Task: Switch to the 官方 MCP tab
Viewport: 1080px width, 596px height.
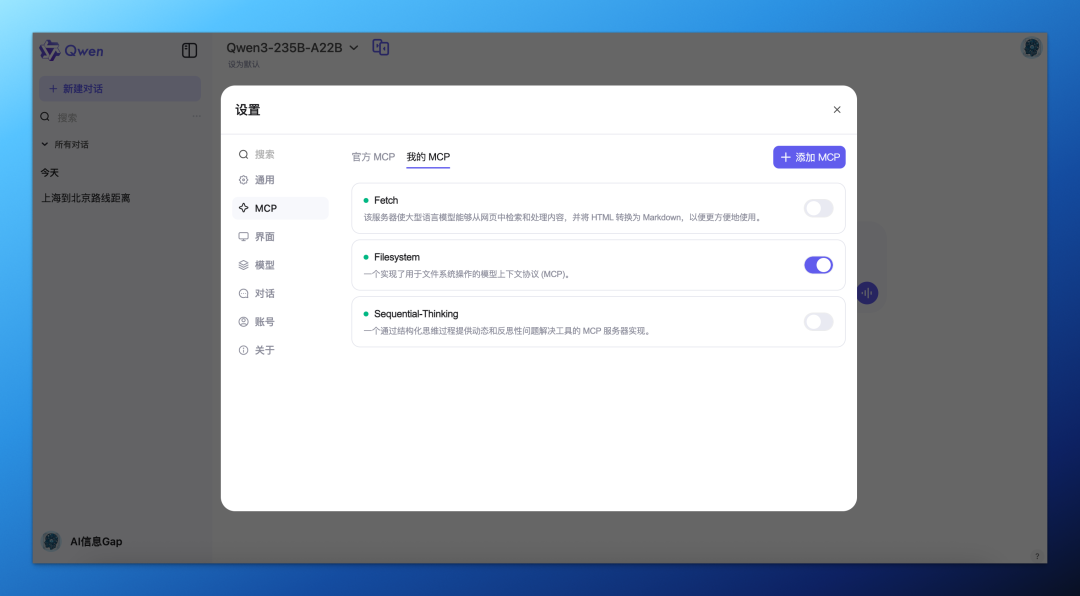Action: (x=373, y=157)
